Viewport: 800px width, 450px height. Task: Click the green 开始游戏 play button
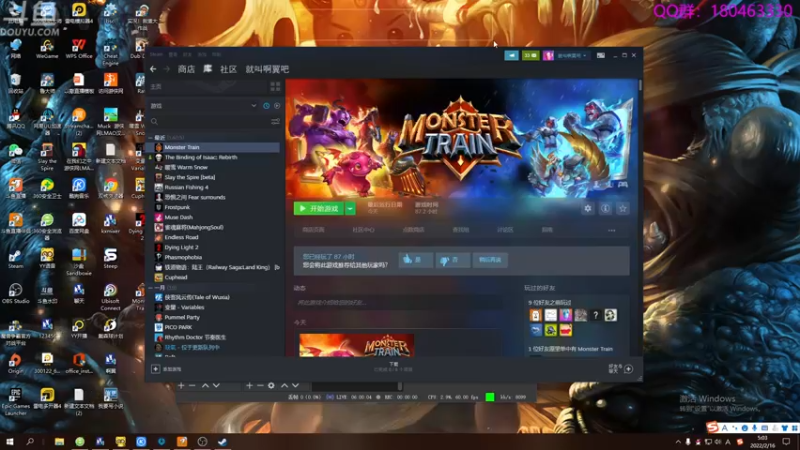tap(319, 209)
